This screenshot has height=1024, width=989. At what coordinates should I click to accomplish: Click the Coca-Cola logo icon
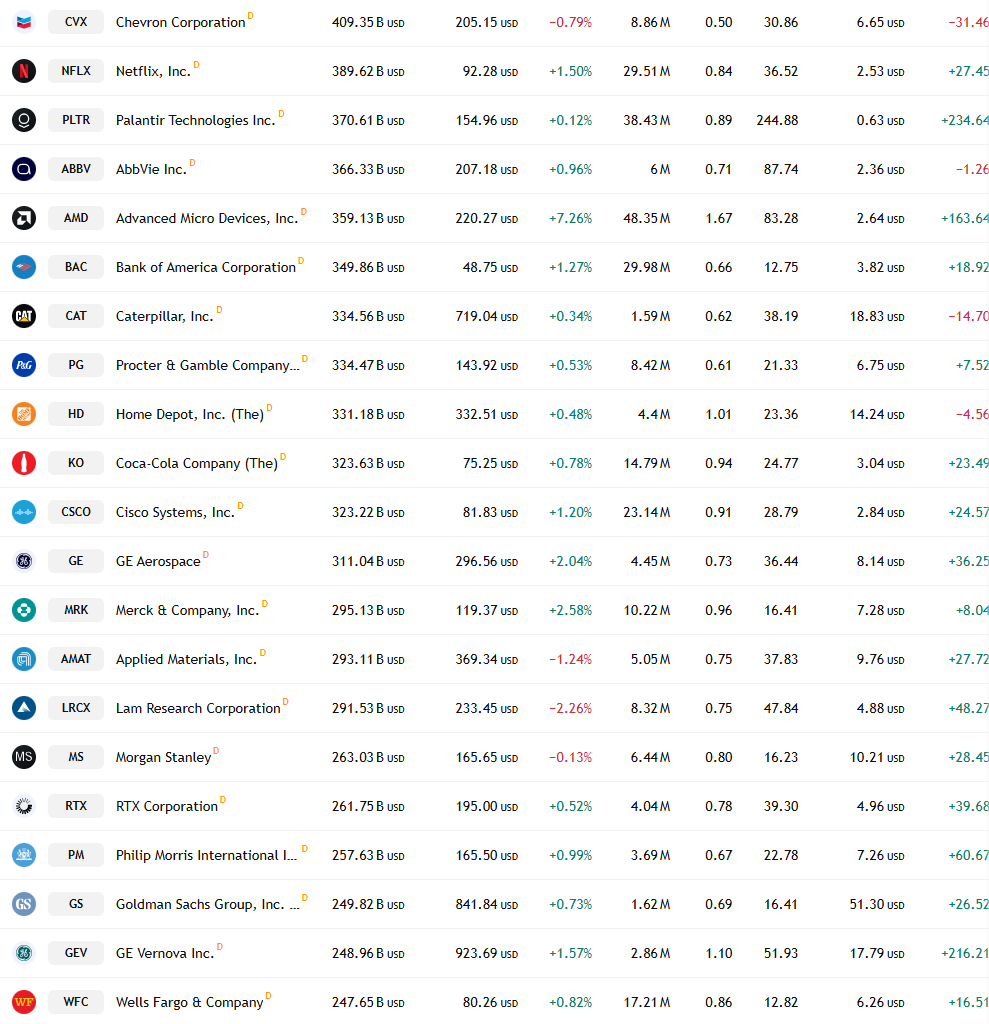click(x=24, y=463)
